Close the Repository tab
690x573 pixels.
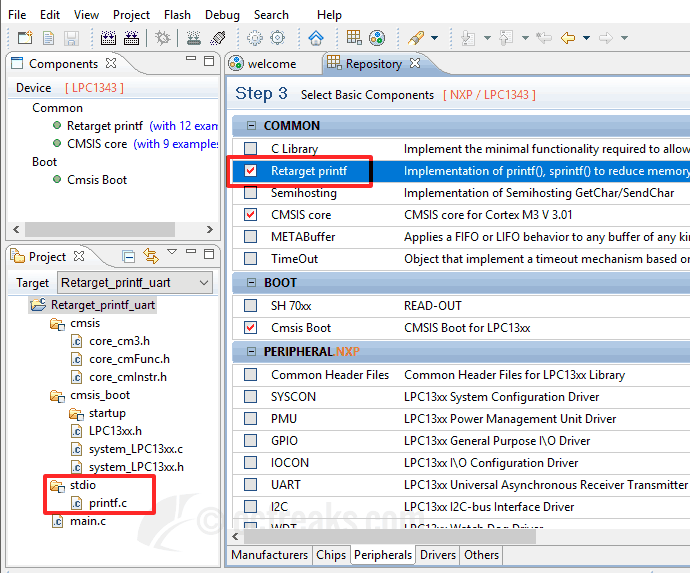pyautogui.click(x=415, y=63)
